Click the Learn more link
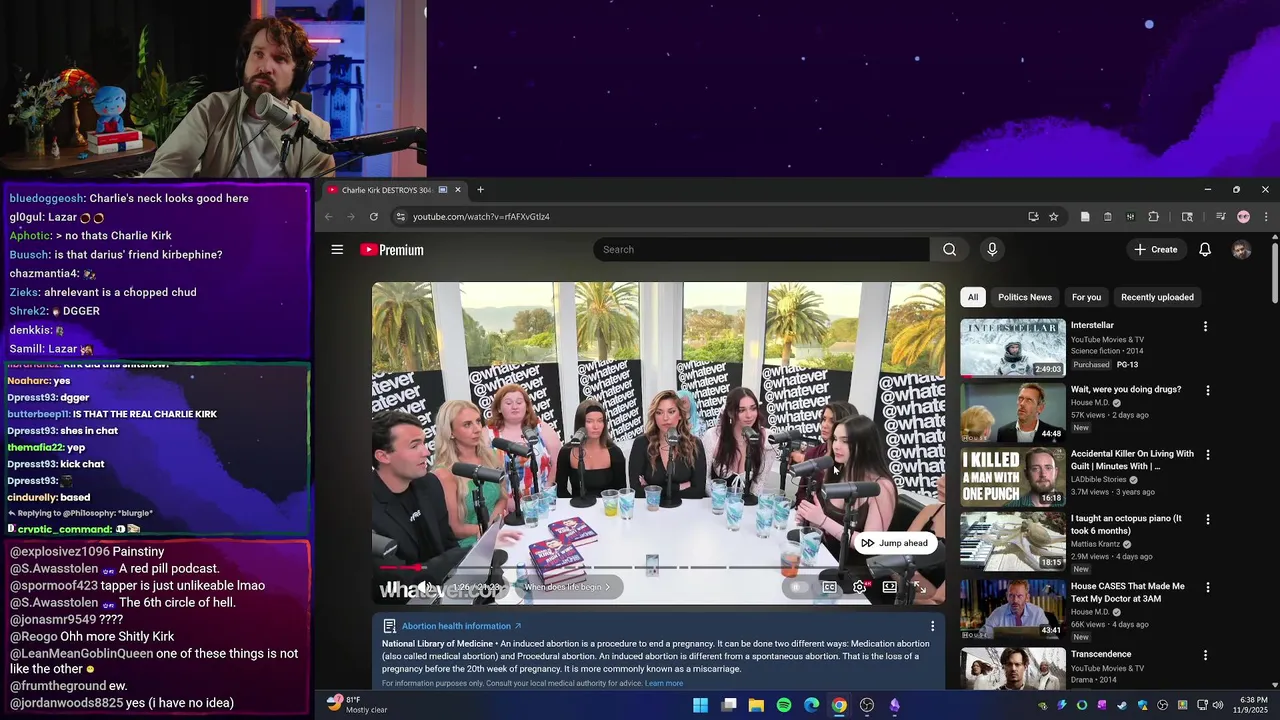Screen dimensions: 1280x720 (664, 683)
